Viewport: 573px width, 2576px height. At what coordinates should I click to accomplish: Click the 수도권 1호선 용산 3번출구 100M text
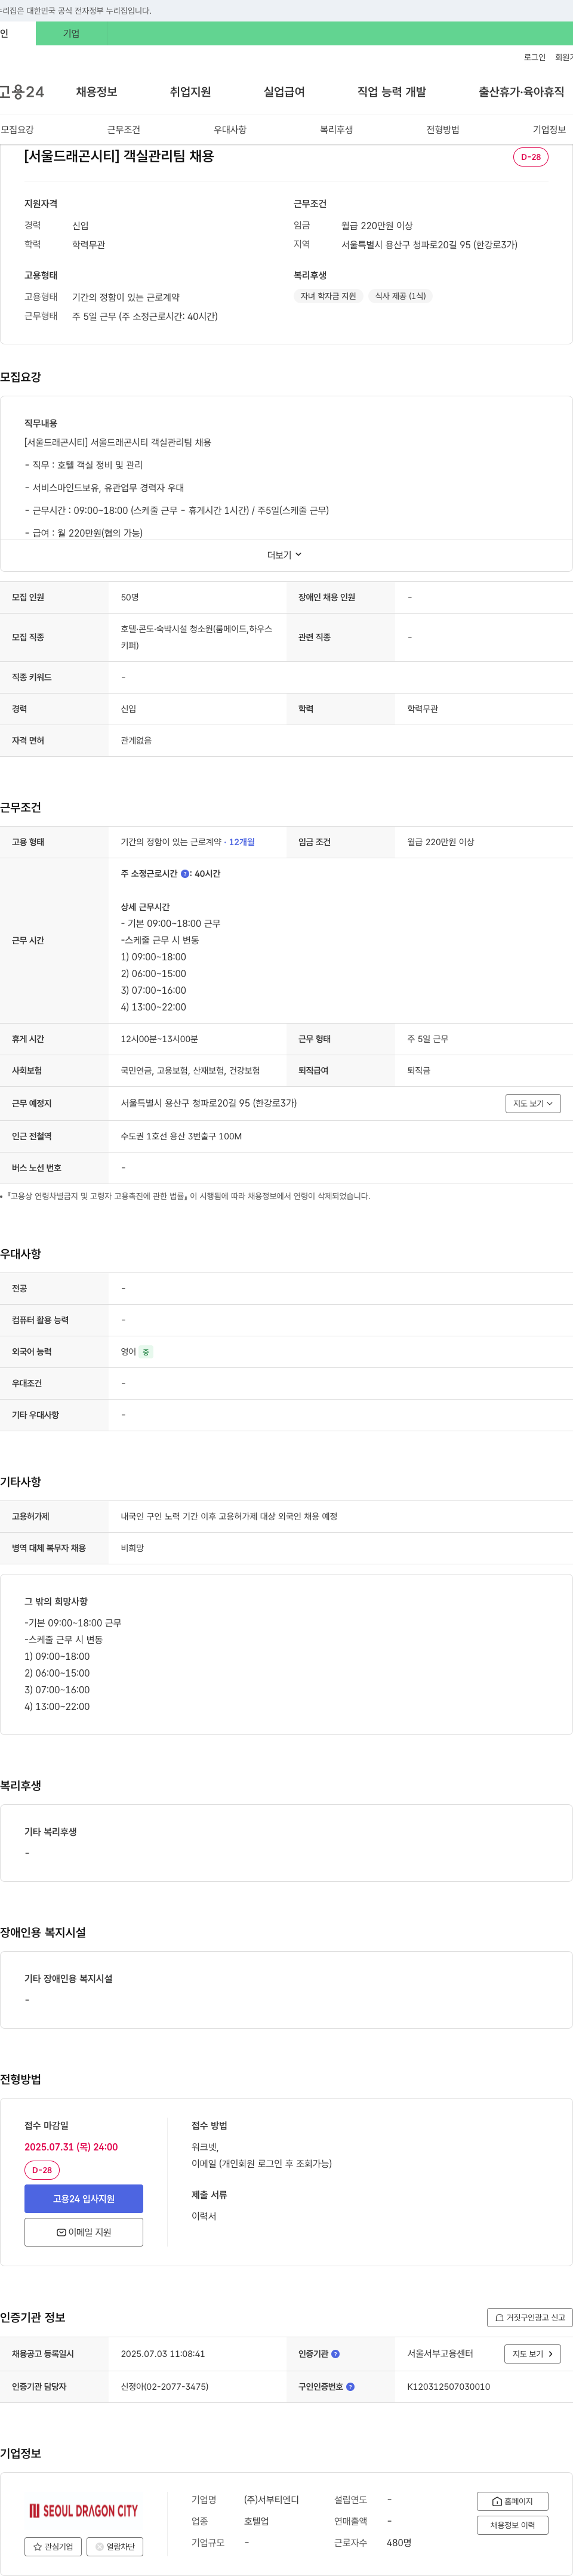(181, 1136)
